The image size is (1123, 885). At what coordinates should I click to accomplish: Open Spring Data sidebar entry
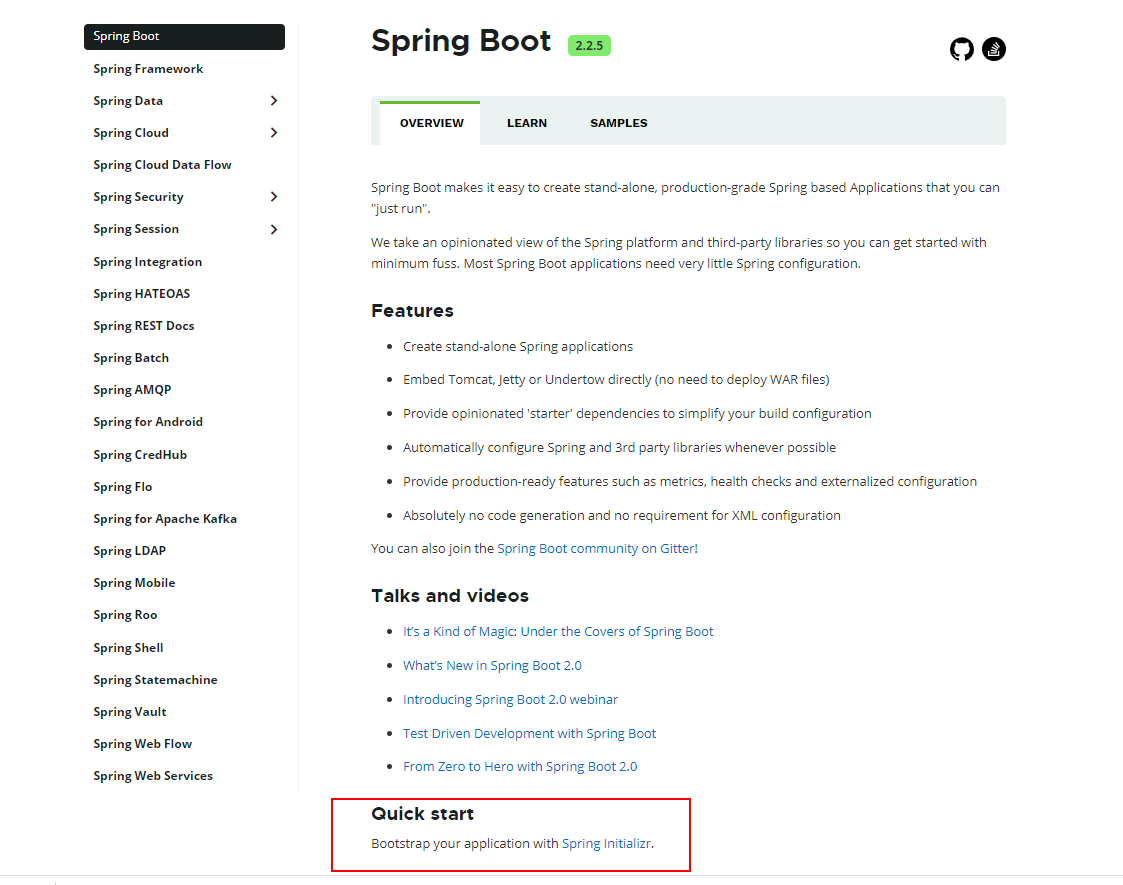(128, 101)
